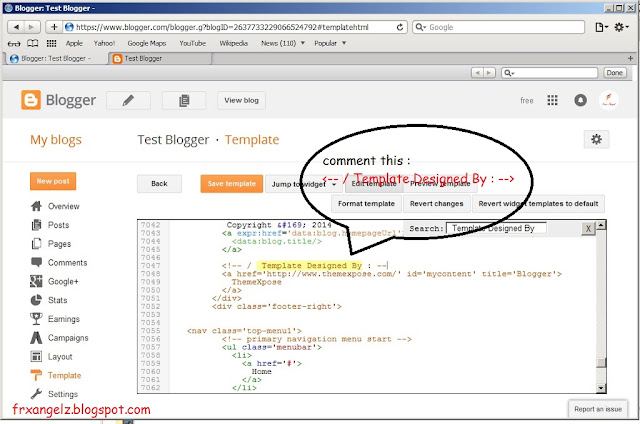Open the page menu icon
The width and height of the screenshot is (640, 424).
coord(601,27)
